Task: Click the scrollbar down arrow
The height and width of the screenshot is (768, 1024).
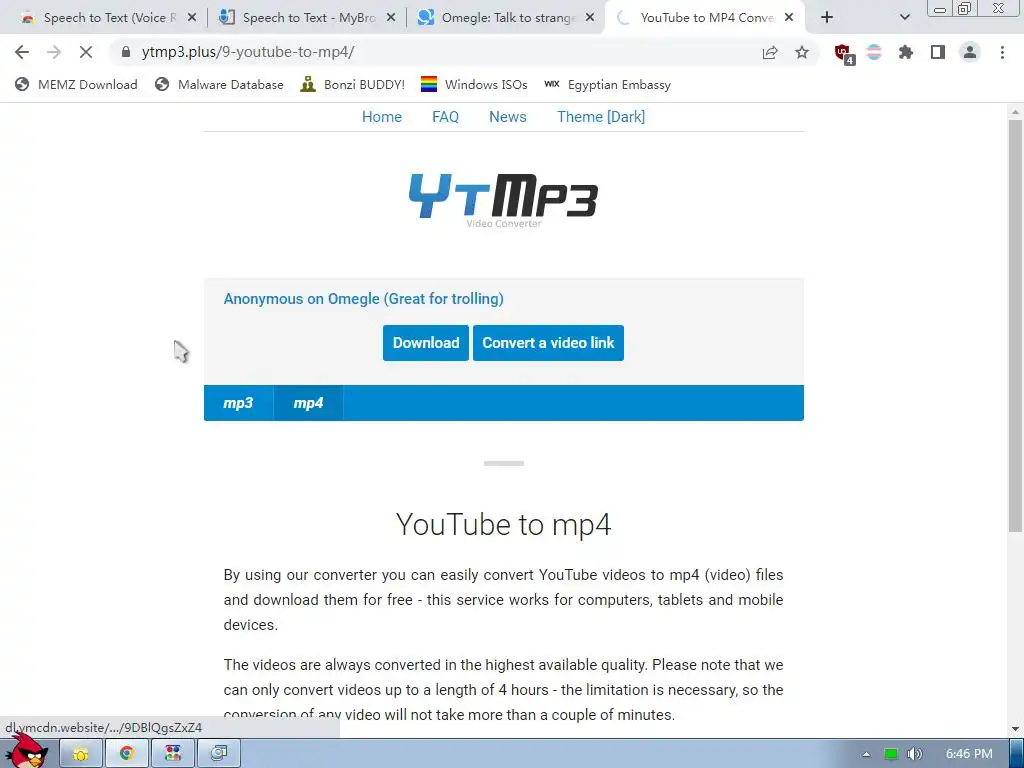Action: coord(1015,729)
